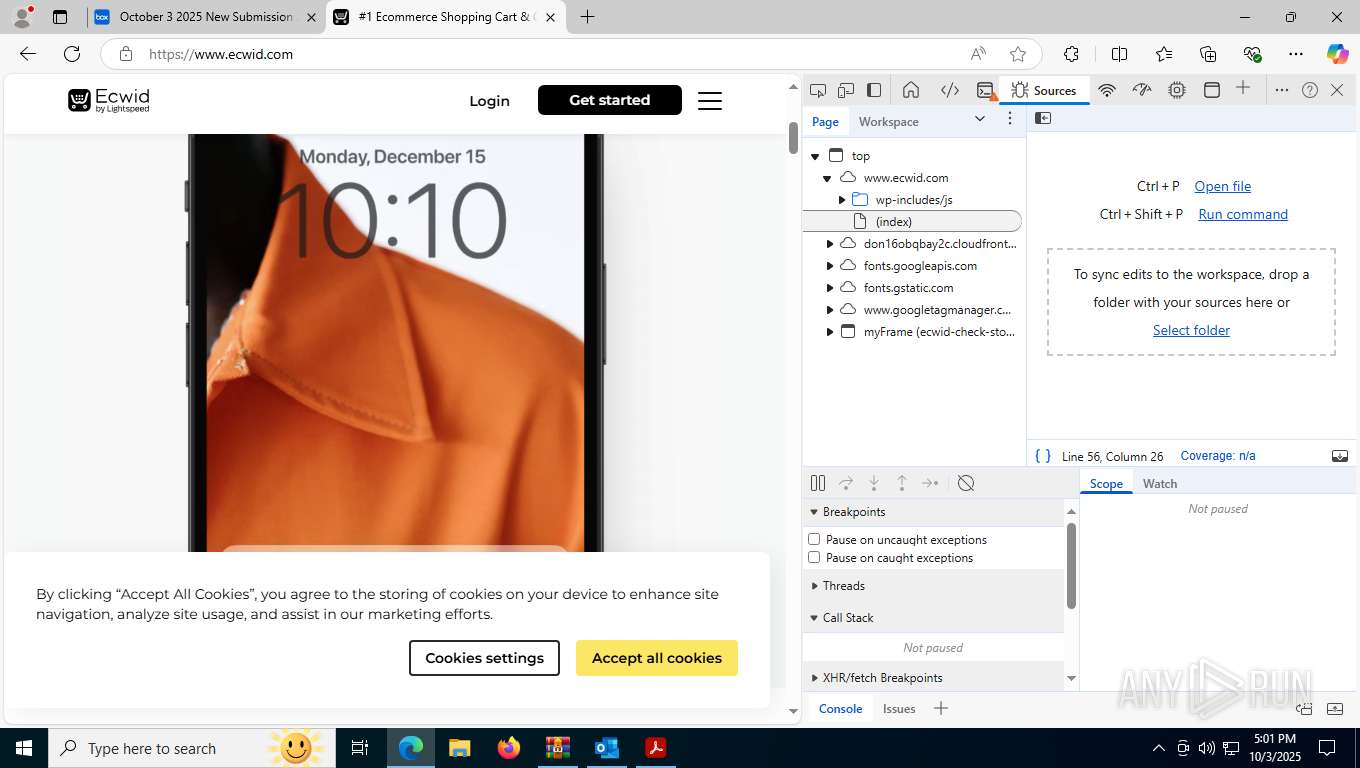Expand the wp-includes/js folder
The image size is (1360, 768).
point(842,200)
